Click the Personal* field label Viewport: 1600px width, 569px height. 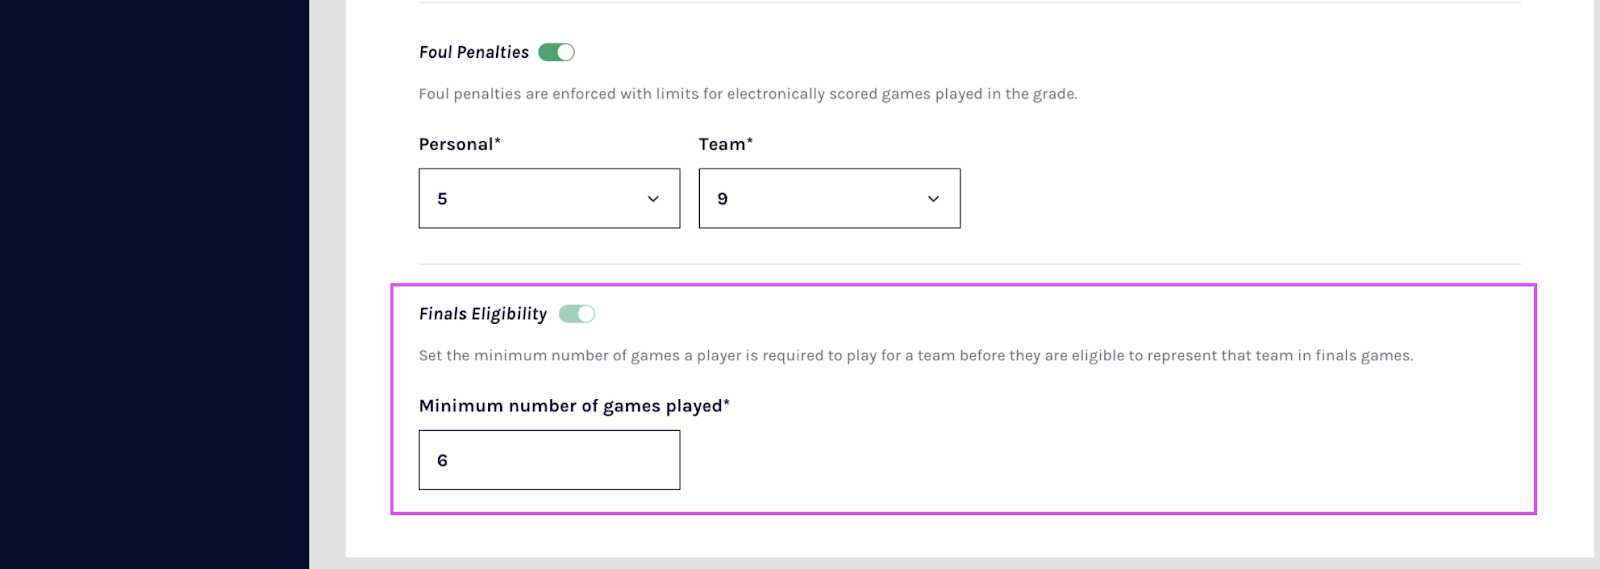pyautogui.click(x=459, y=144)
